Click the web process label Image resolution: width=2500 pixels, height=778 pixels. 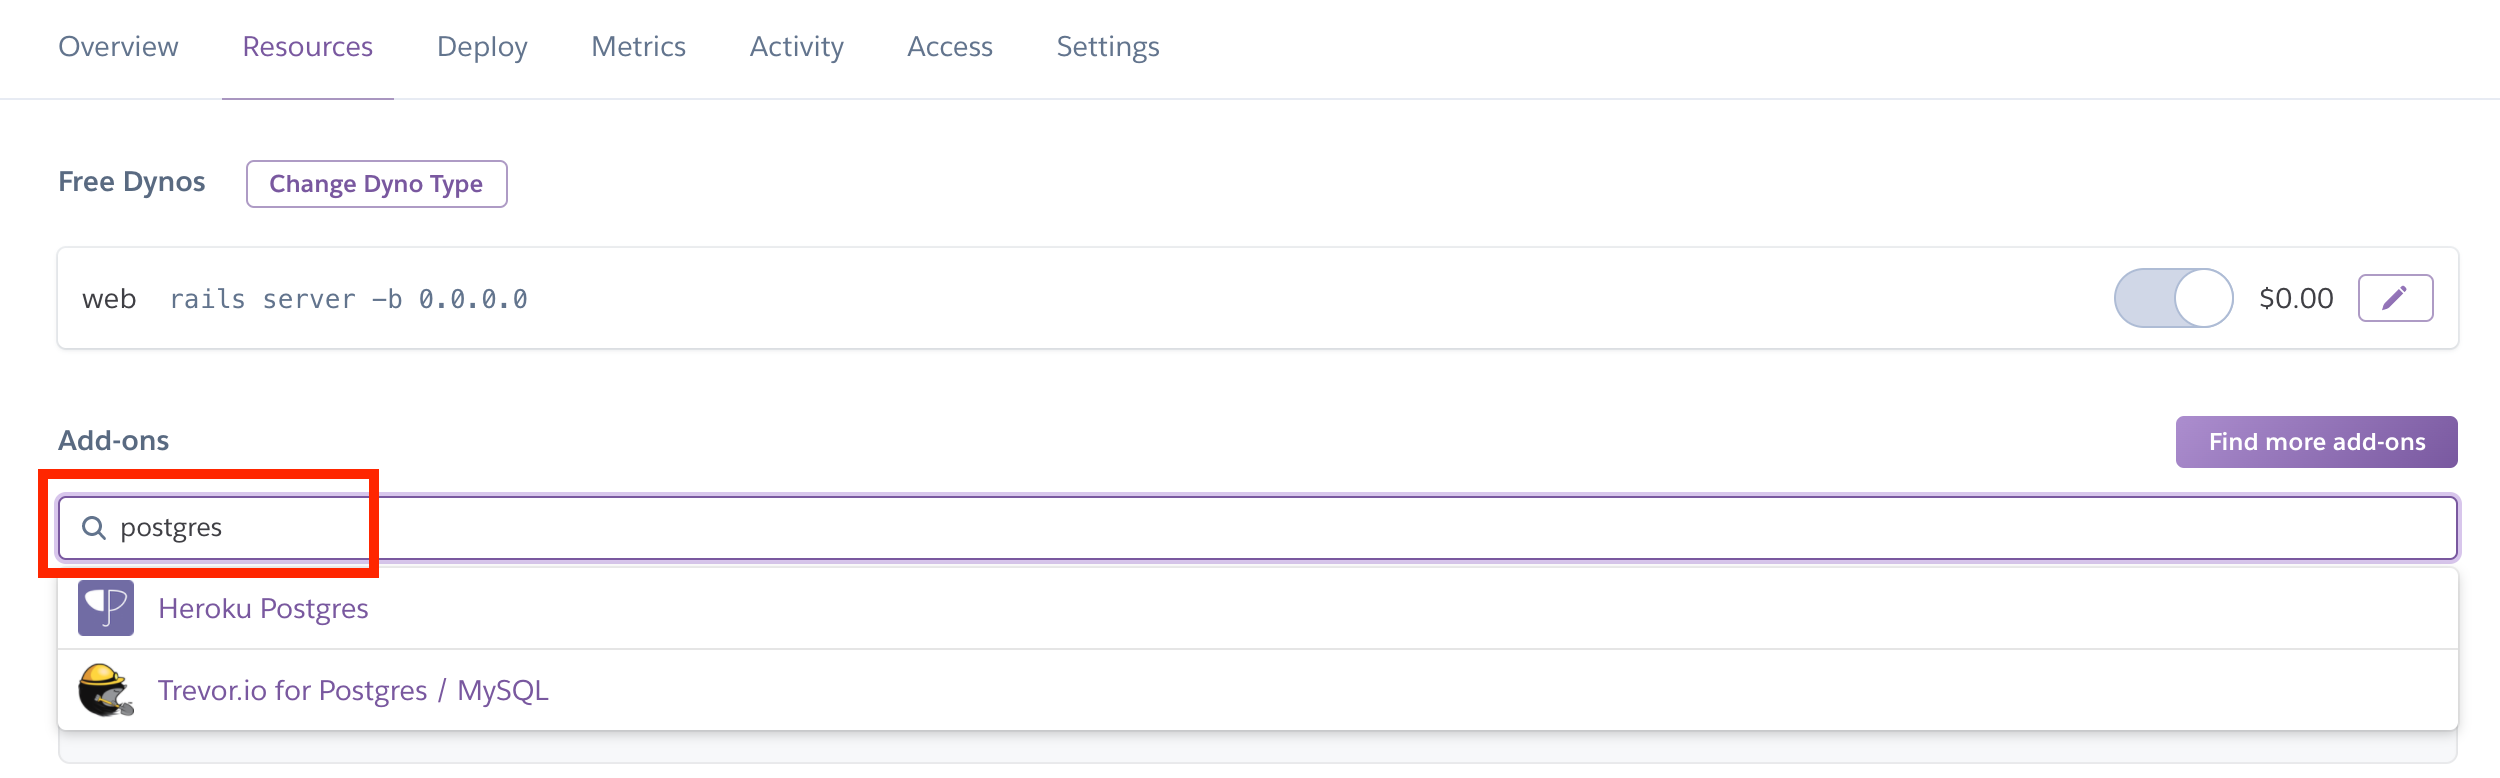(x=109, y=299)
